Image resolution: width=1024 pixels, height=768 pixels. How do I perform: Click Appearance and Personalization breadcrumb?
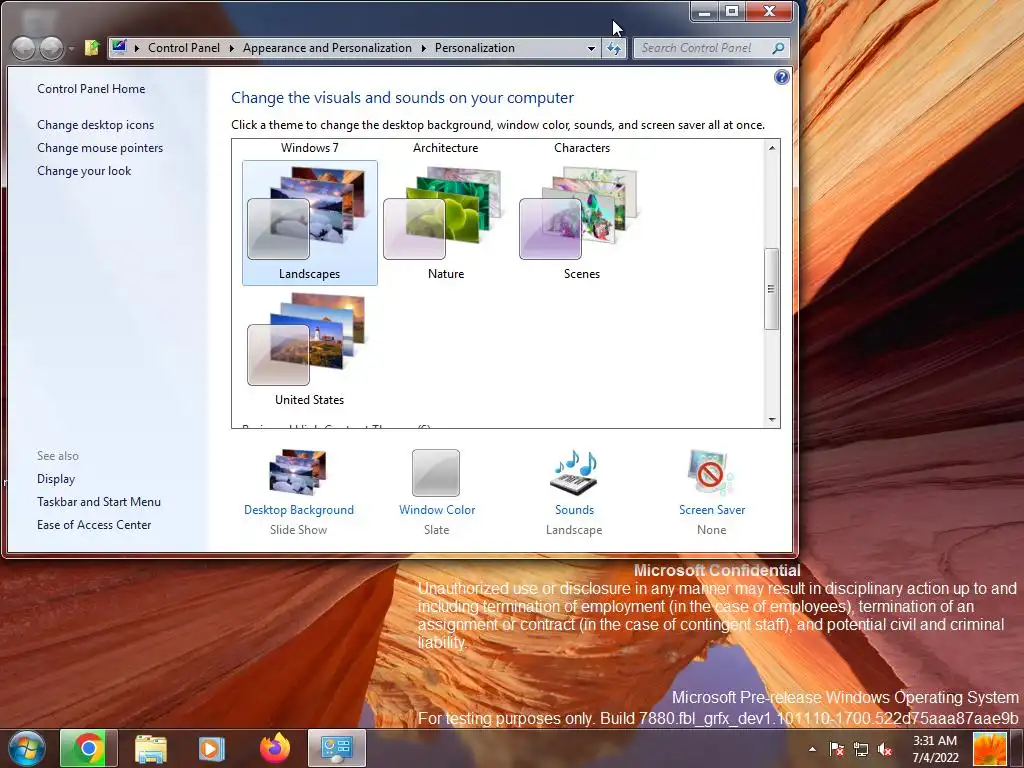click(327, 48)
